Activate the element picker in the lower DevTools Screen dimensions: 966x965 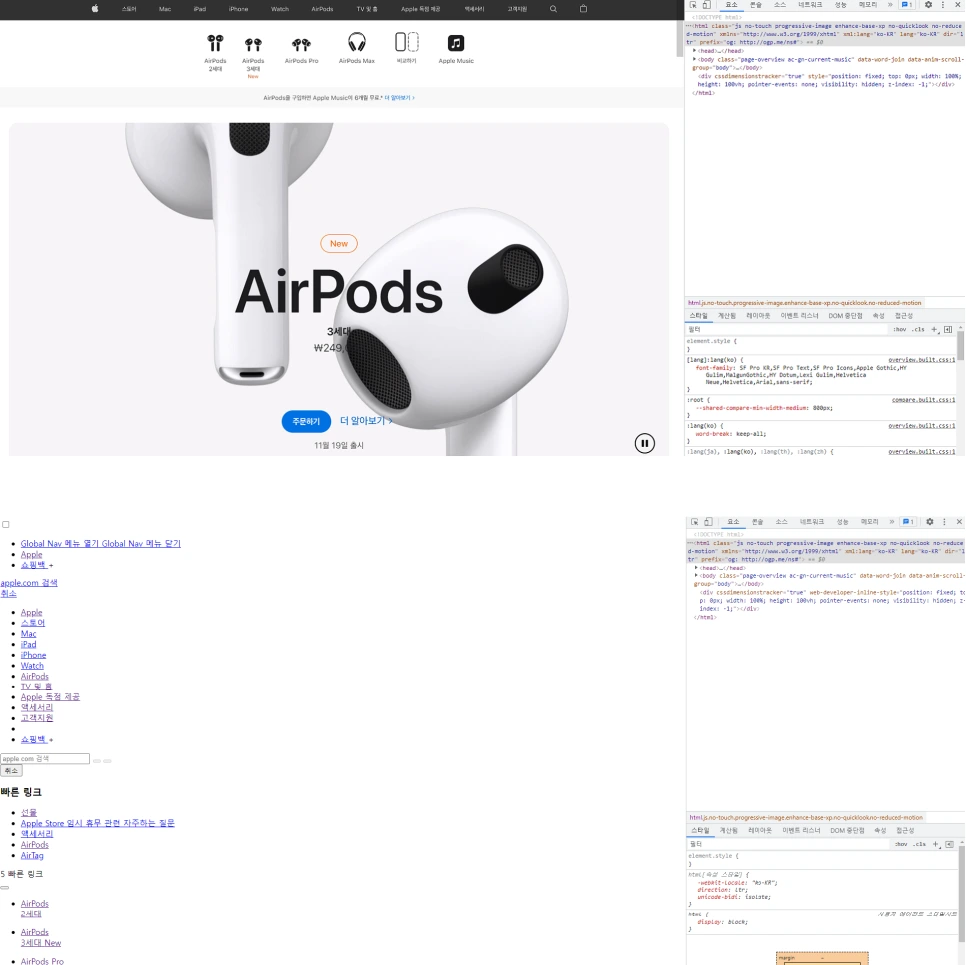click(694, 522)
